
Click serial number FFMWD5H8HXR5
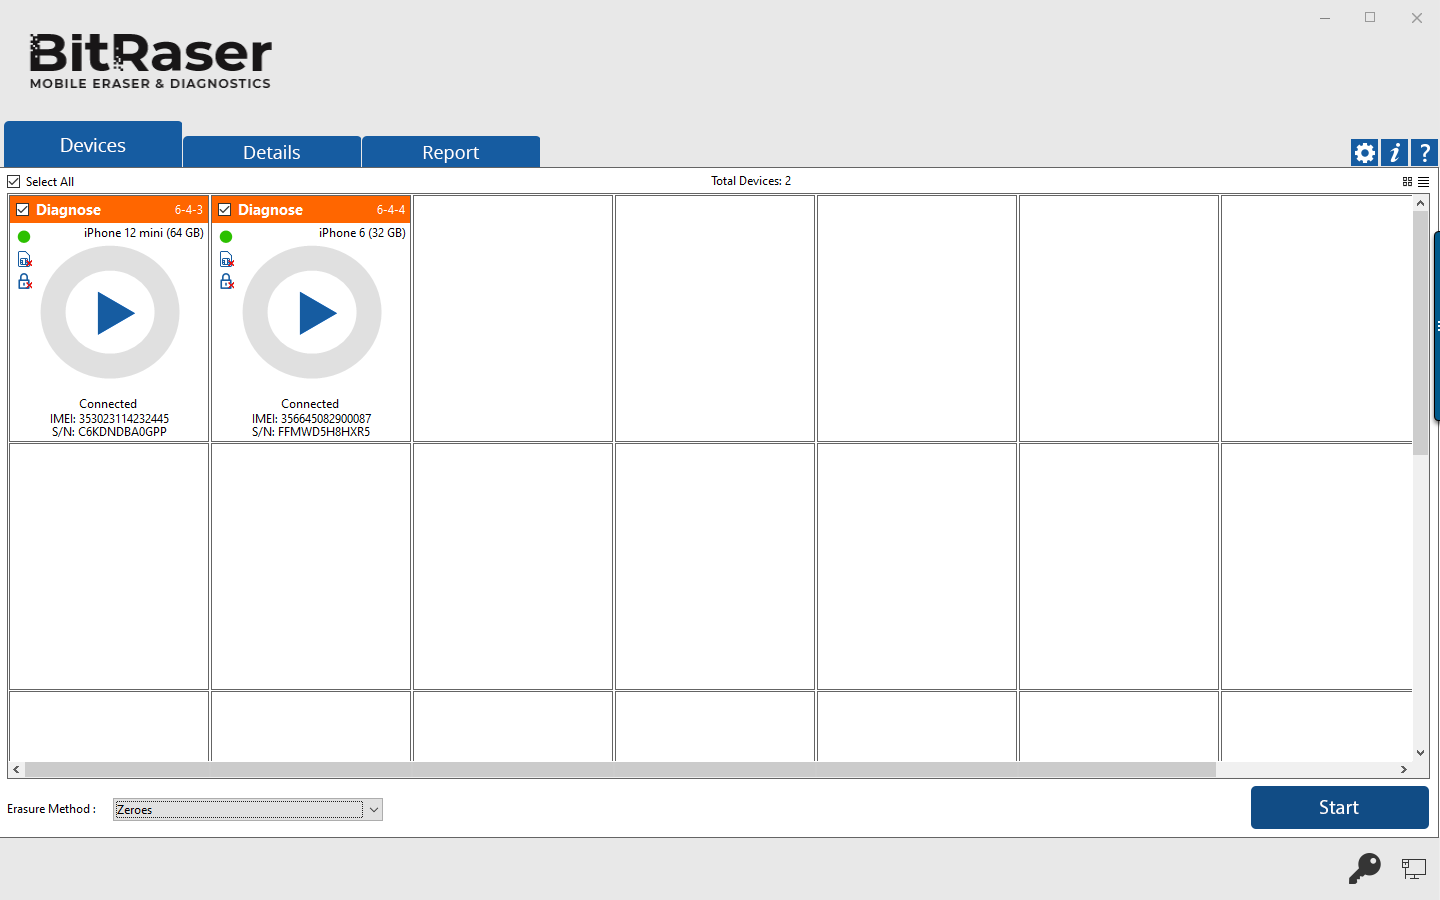[311, 432]
